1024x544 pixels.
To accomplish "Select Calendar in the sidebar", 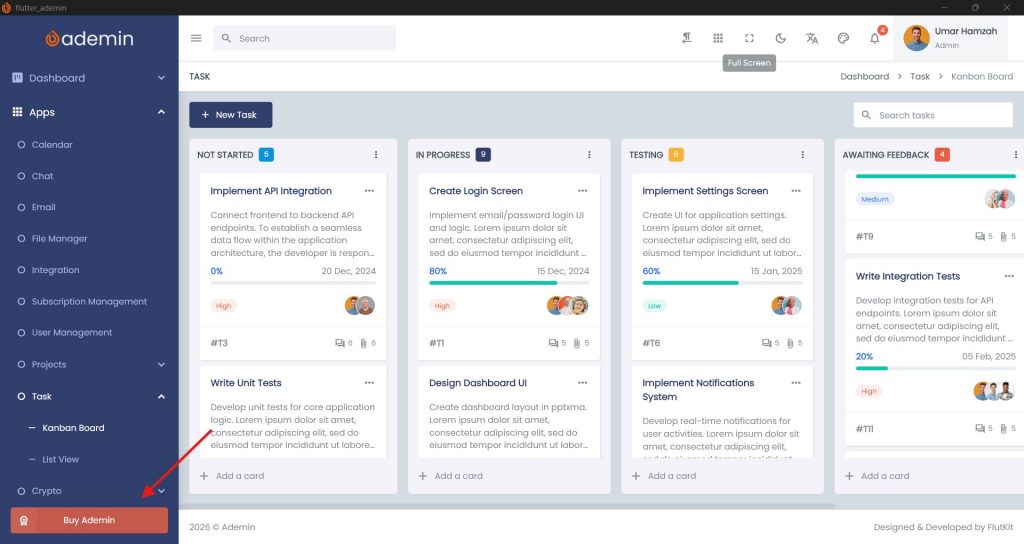I will click(52, 145).
